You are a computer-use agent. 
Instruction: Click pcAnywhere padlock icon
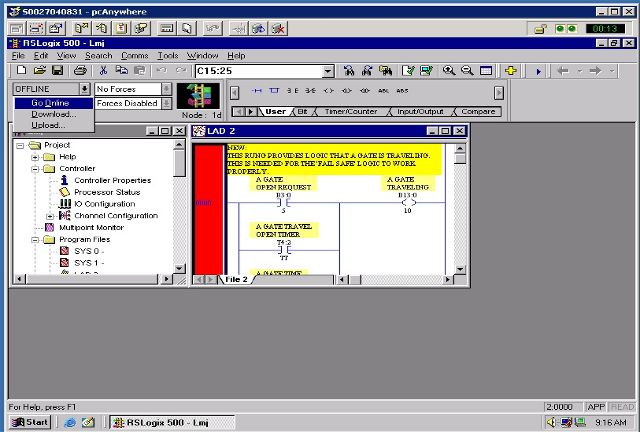540,29
